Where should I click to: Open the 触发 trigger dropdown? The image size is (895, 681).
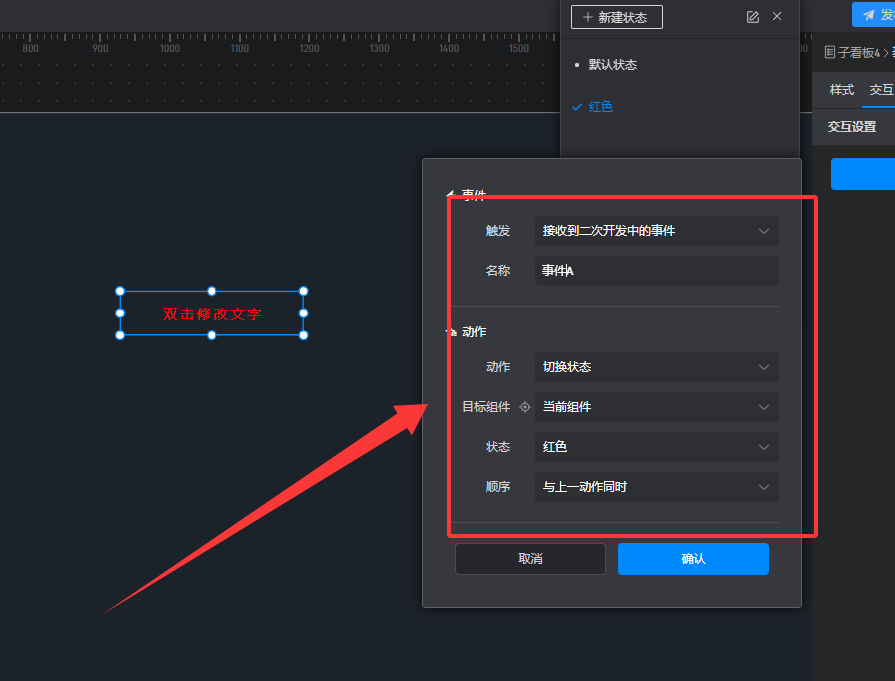click(x=656, y=231)
